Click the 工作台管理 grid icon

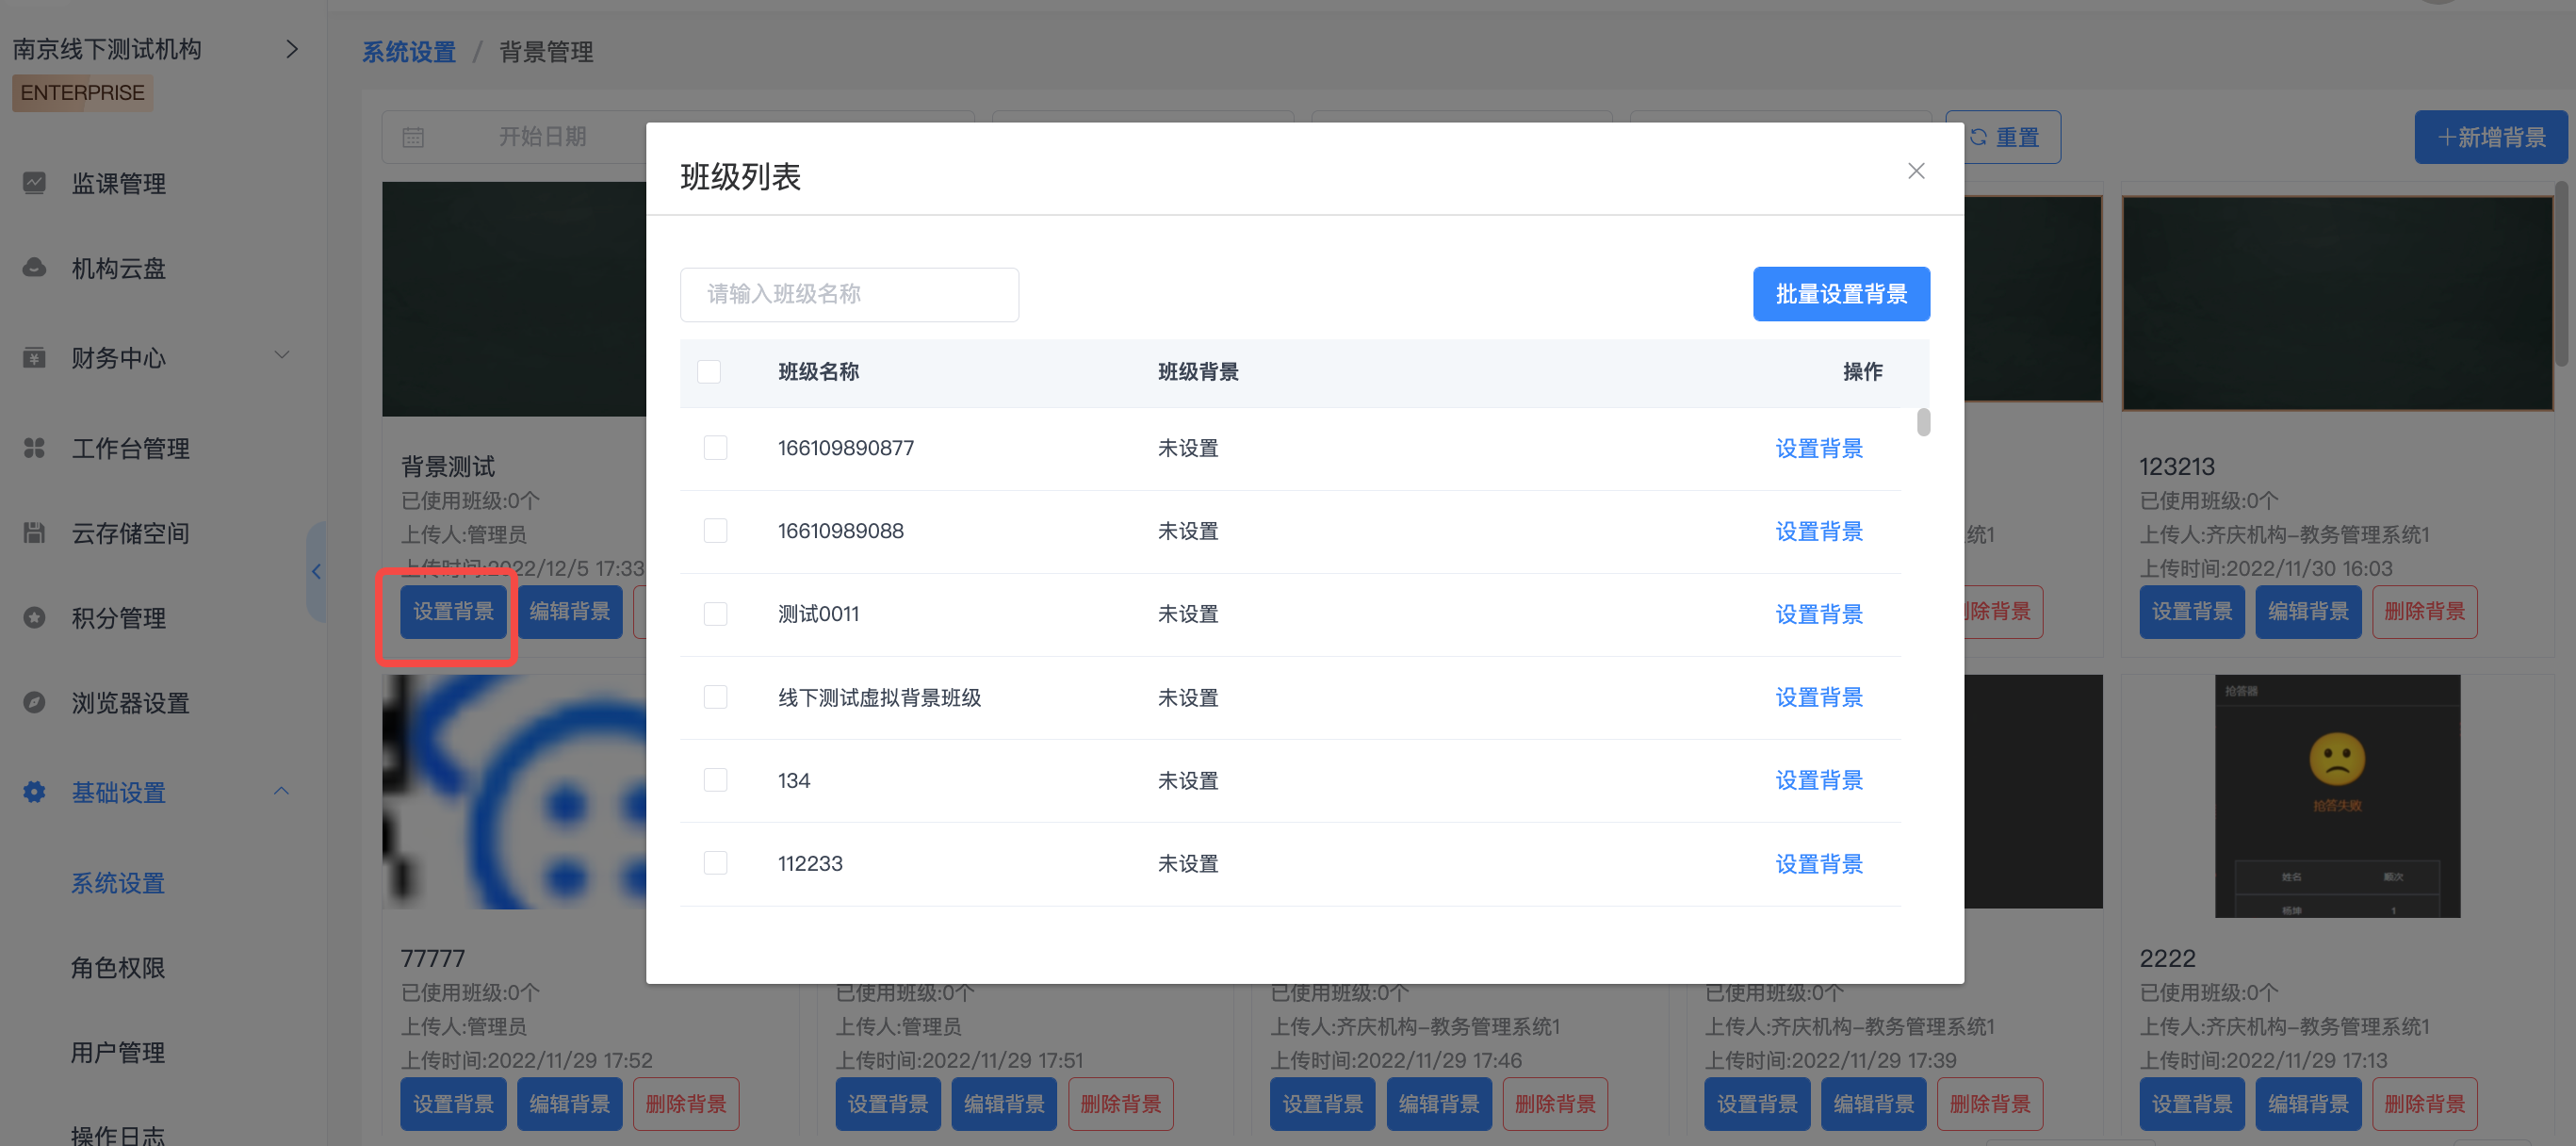(x=34, y=448)
